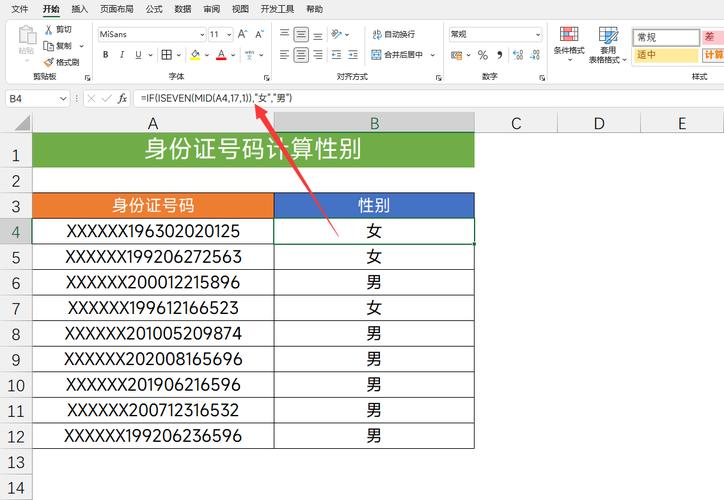
Task: Toggle center text alignment
Action: tap(301, 55)
